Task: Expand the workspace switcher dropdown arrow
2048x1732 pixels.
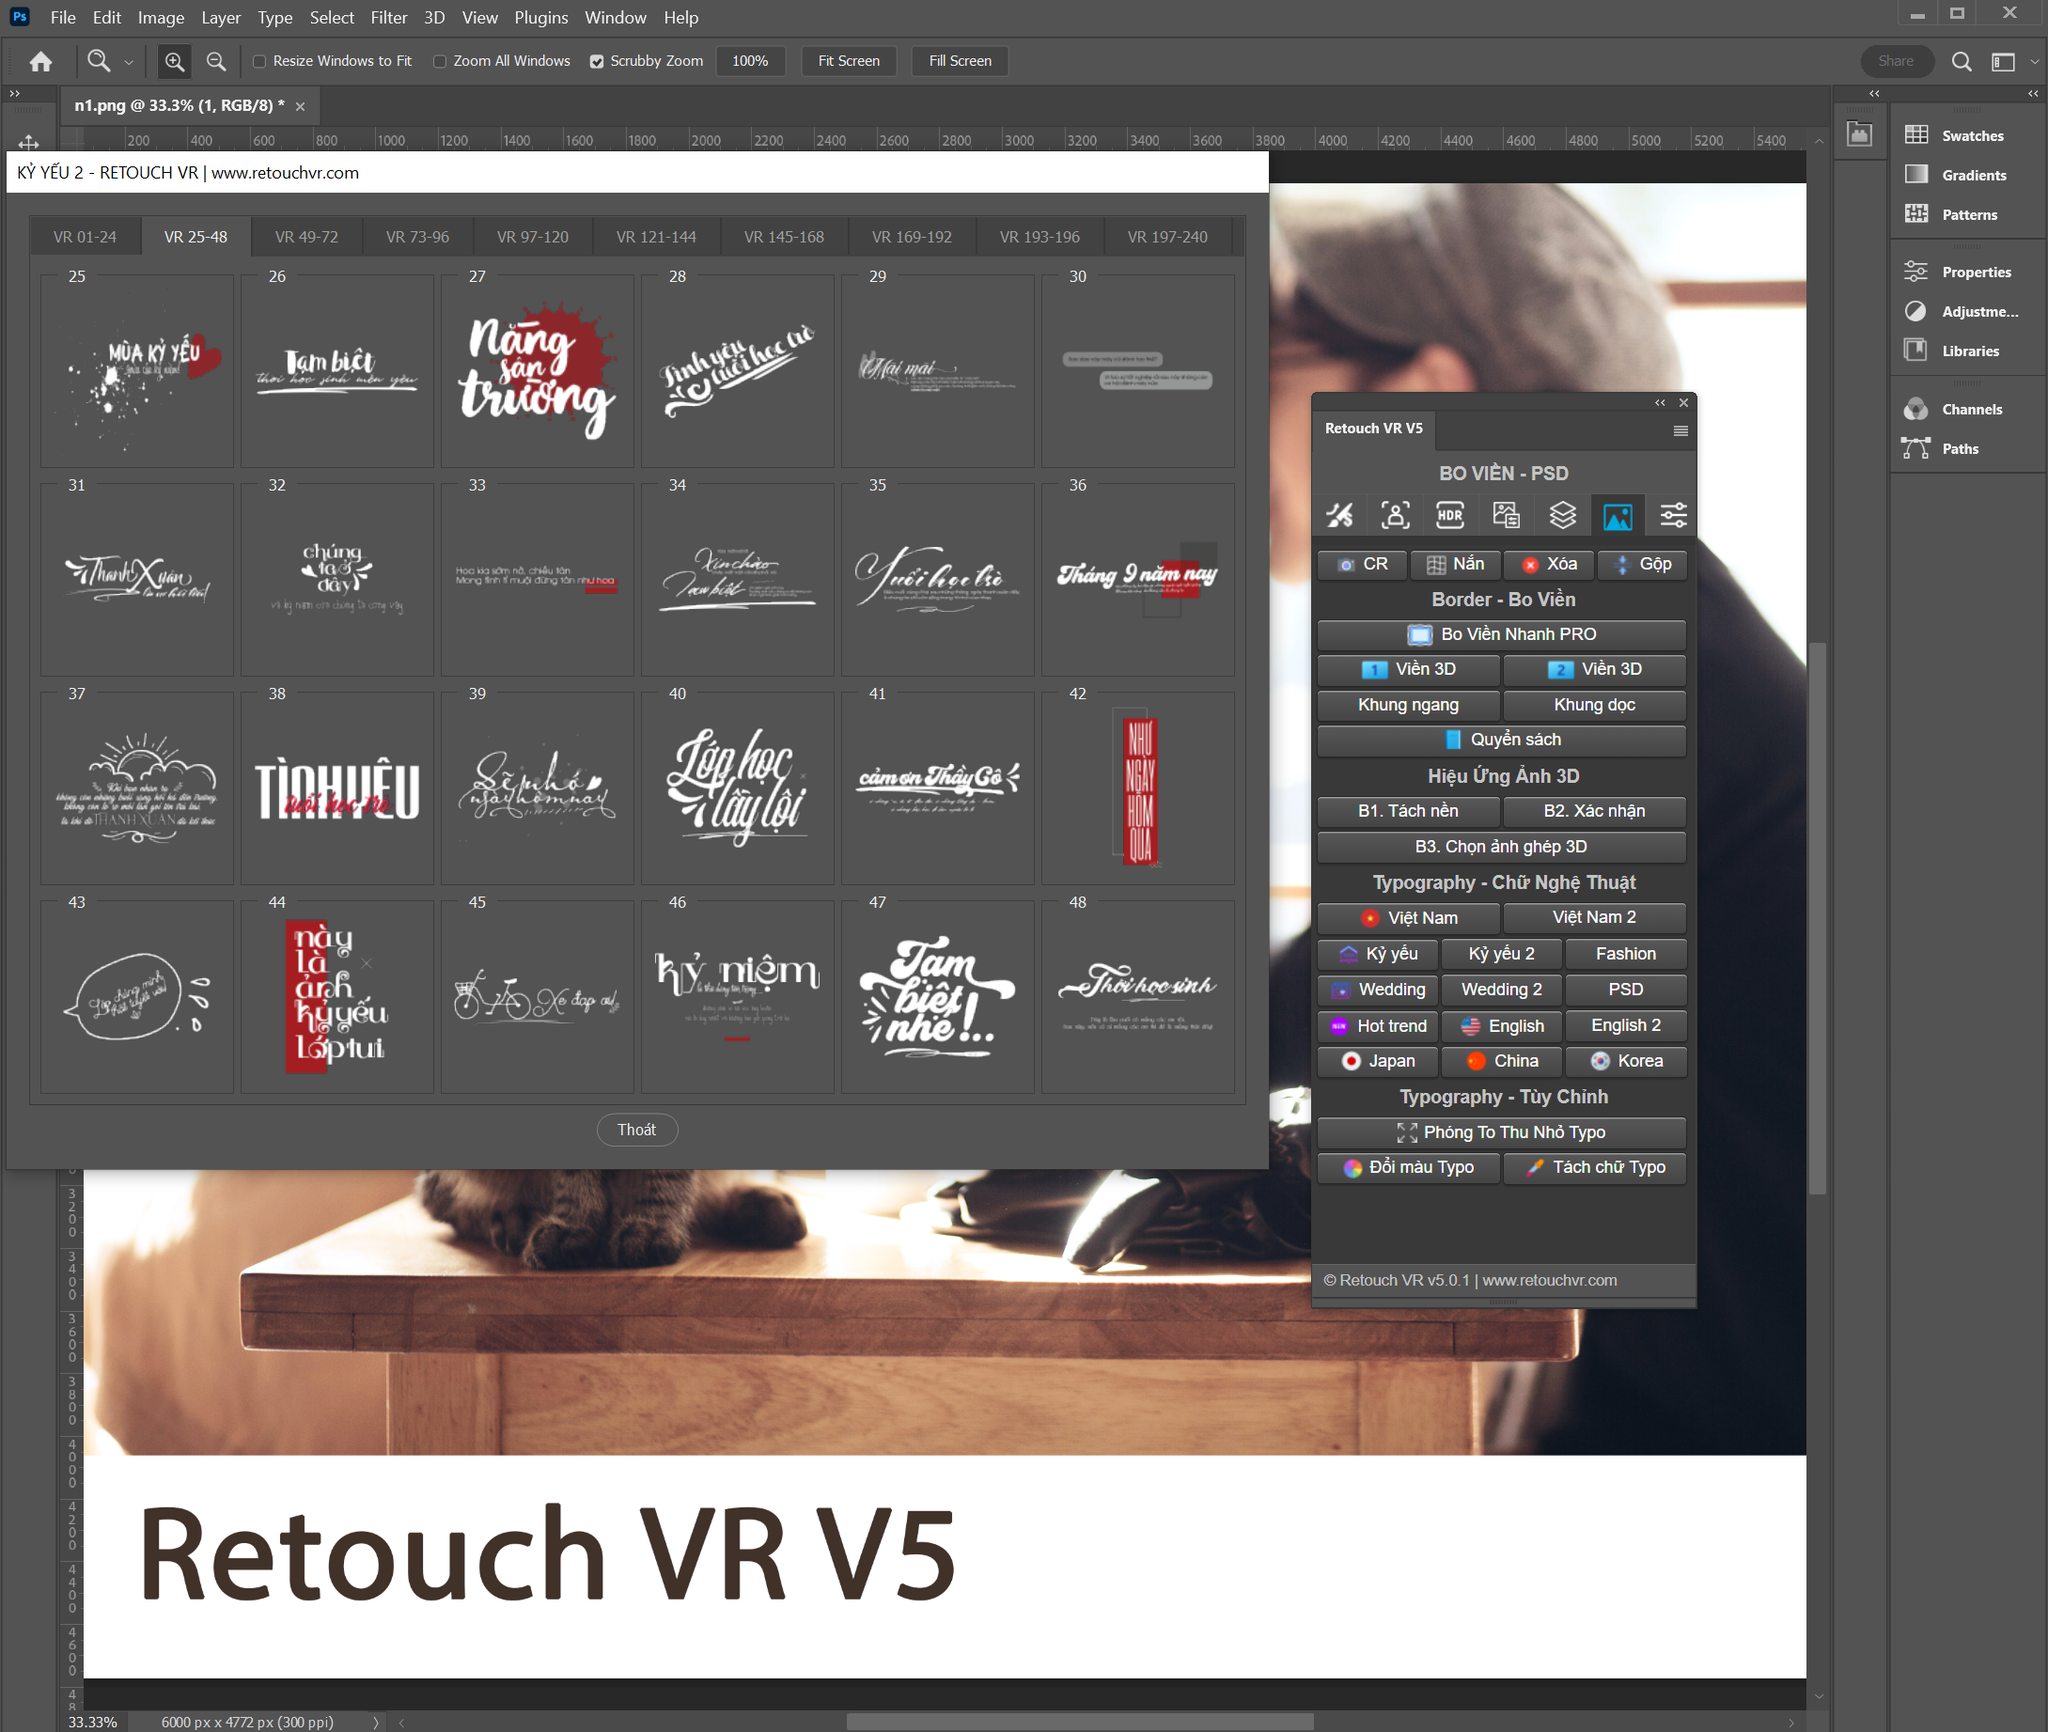Action: pyautogui.click(x=2034, y=62)
